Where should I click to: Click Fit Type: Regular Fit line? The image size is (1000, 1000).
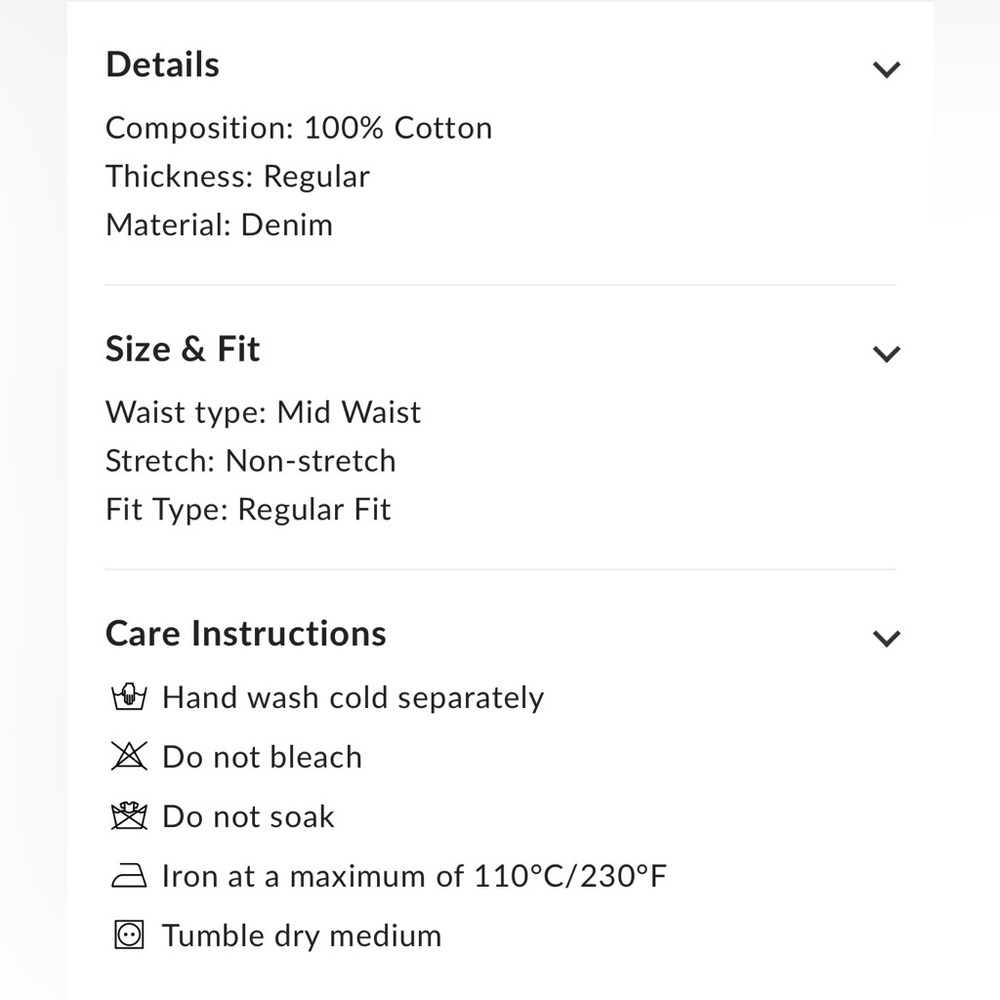pyautogui.click(x=248, y=510)
